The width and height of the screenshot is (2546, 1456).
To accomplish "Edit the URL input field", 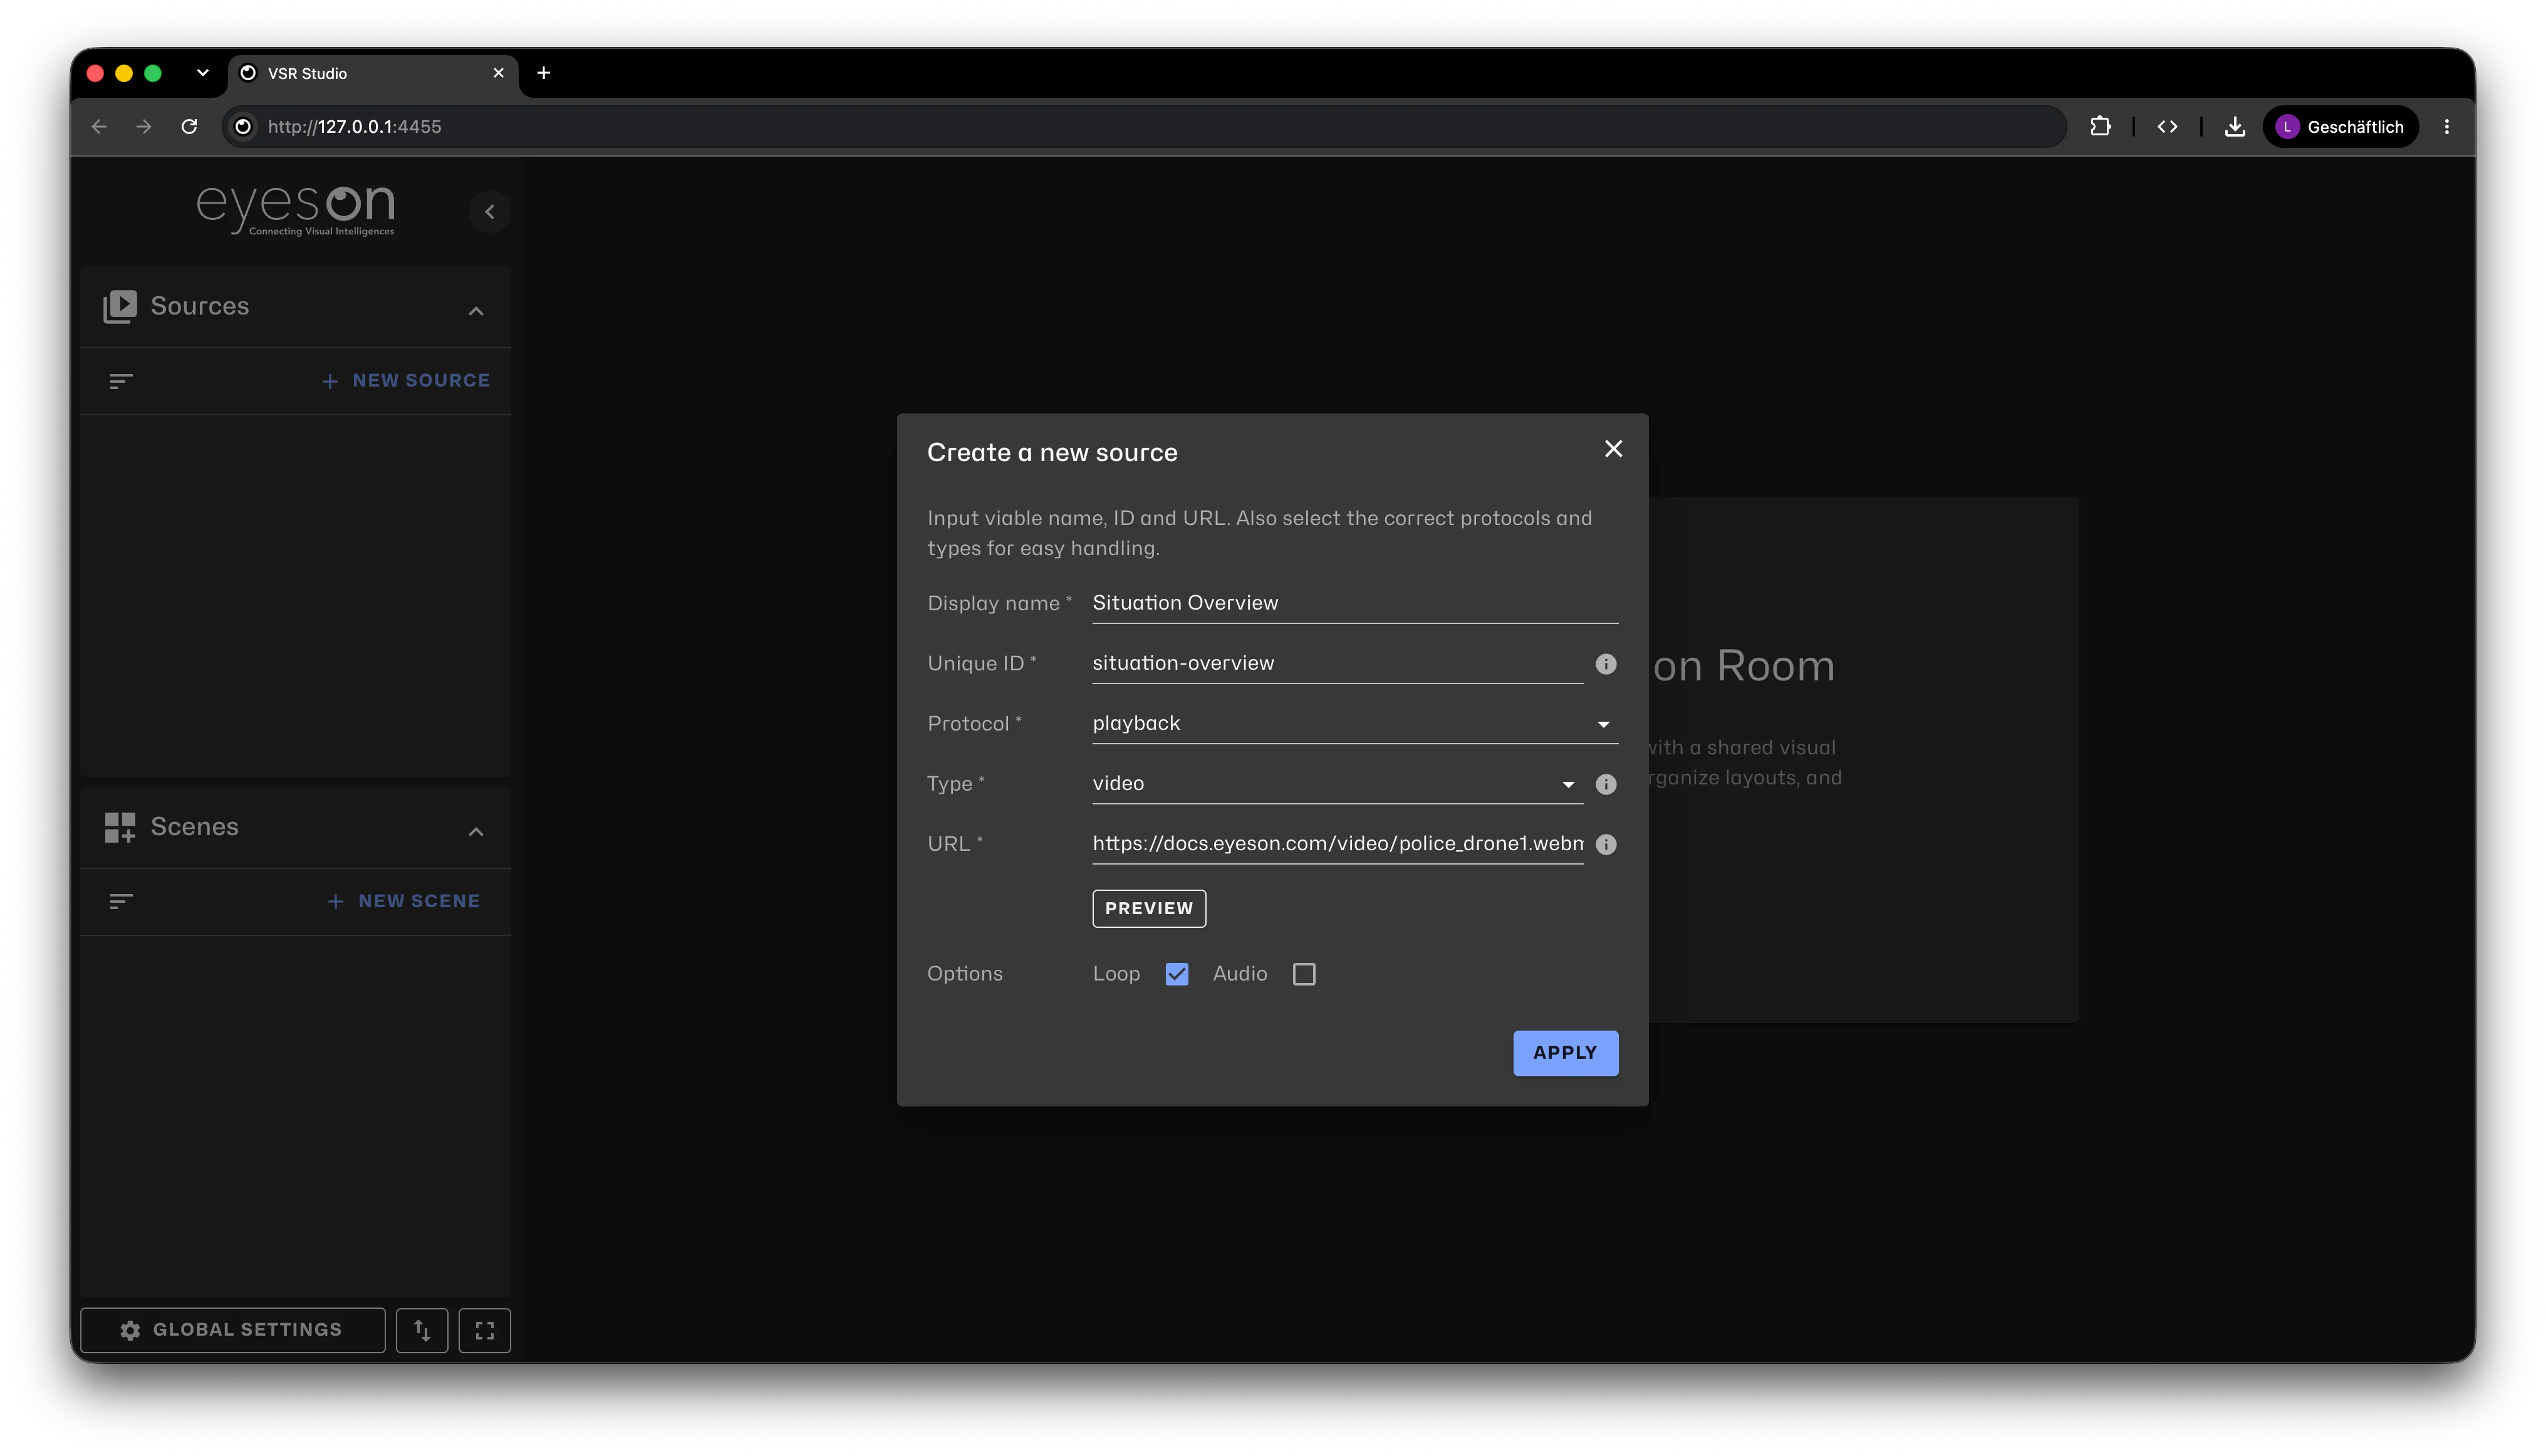I will pos(1337,843).
